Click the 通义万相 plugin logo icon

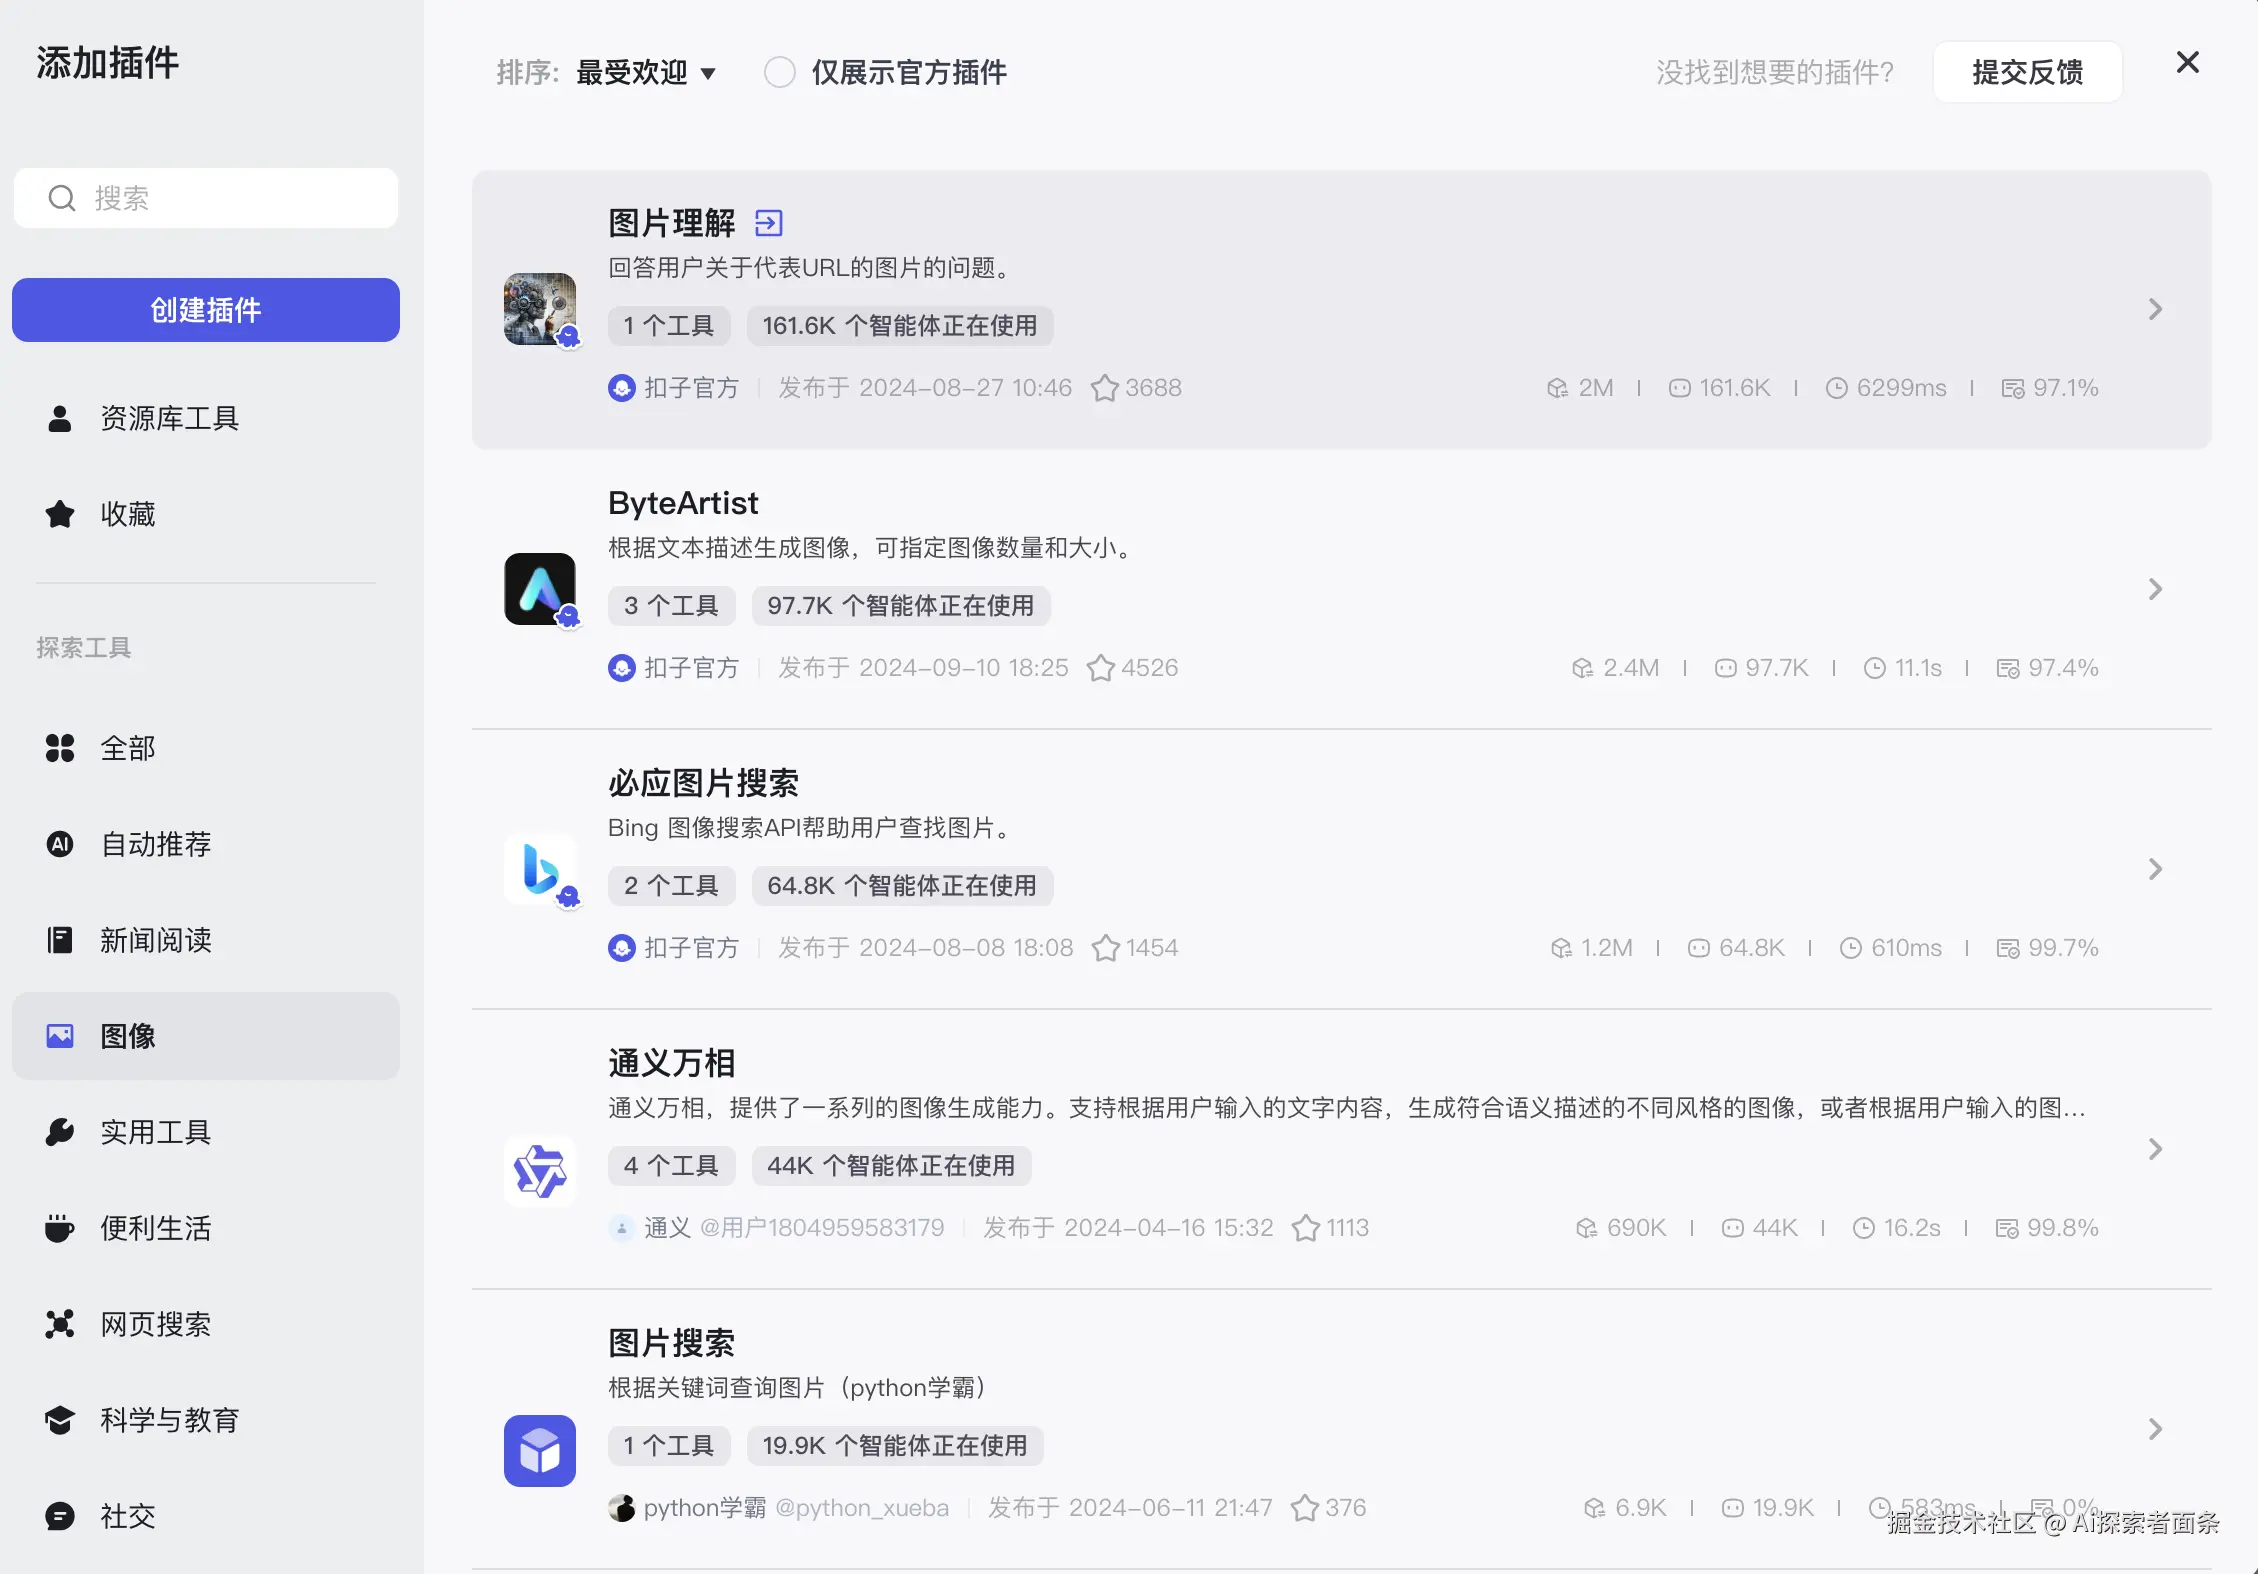click(x=540, y=1170)
